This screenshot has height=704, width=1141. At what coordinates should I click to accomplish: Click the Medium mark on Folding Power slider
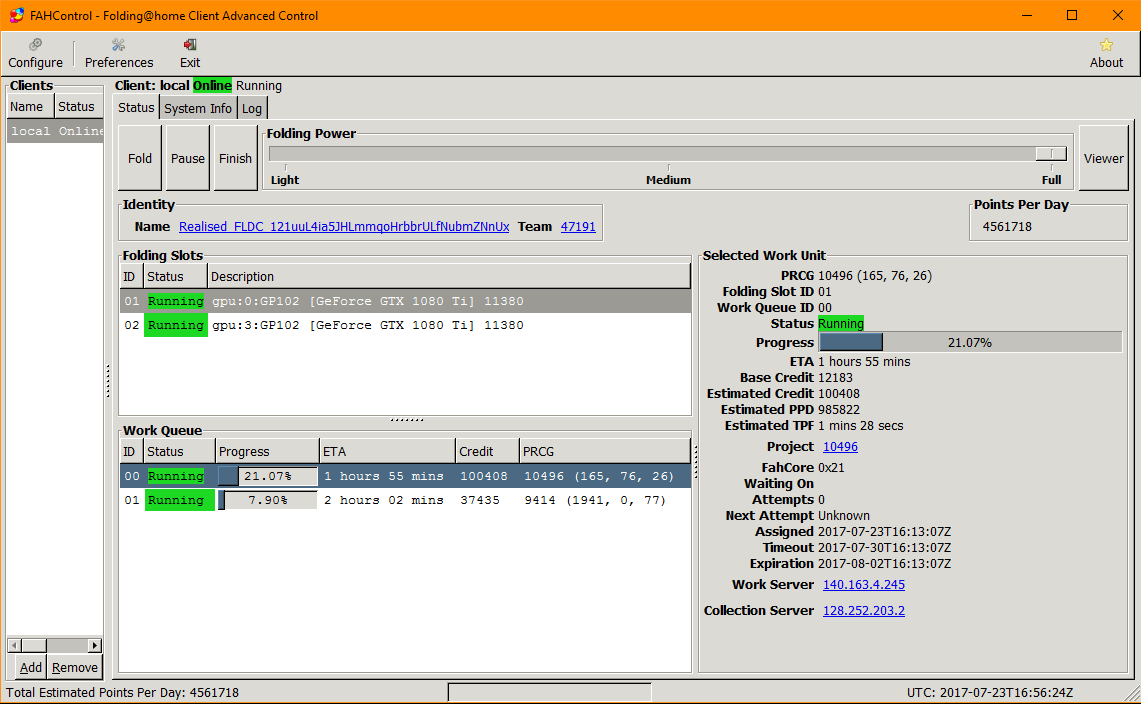668,180
